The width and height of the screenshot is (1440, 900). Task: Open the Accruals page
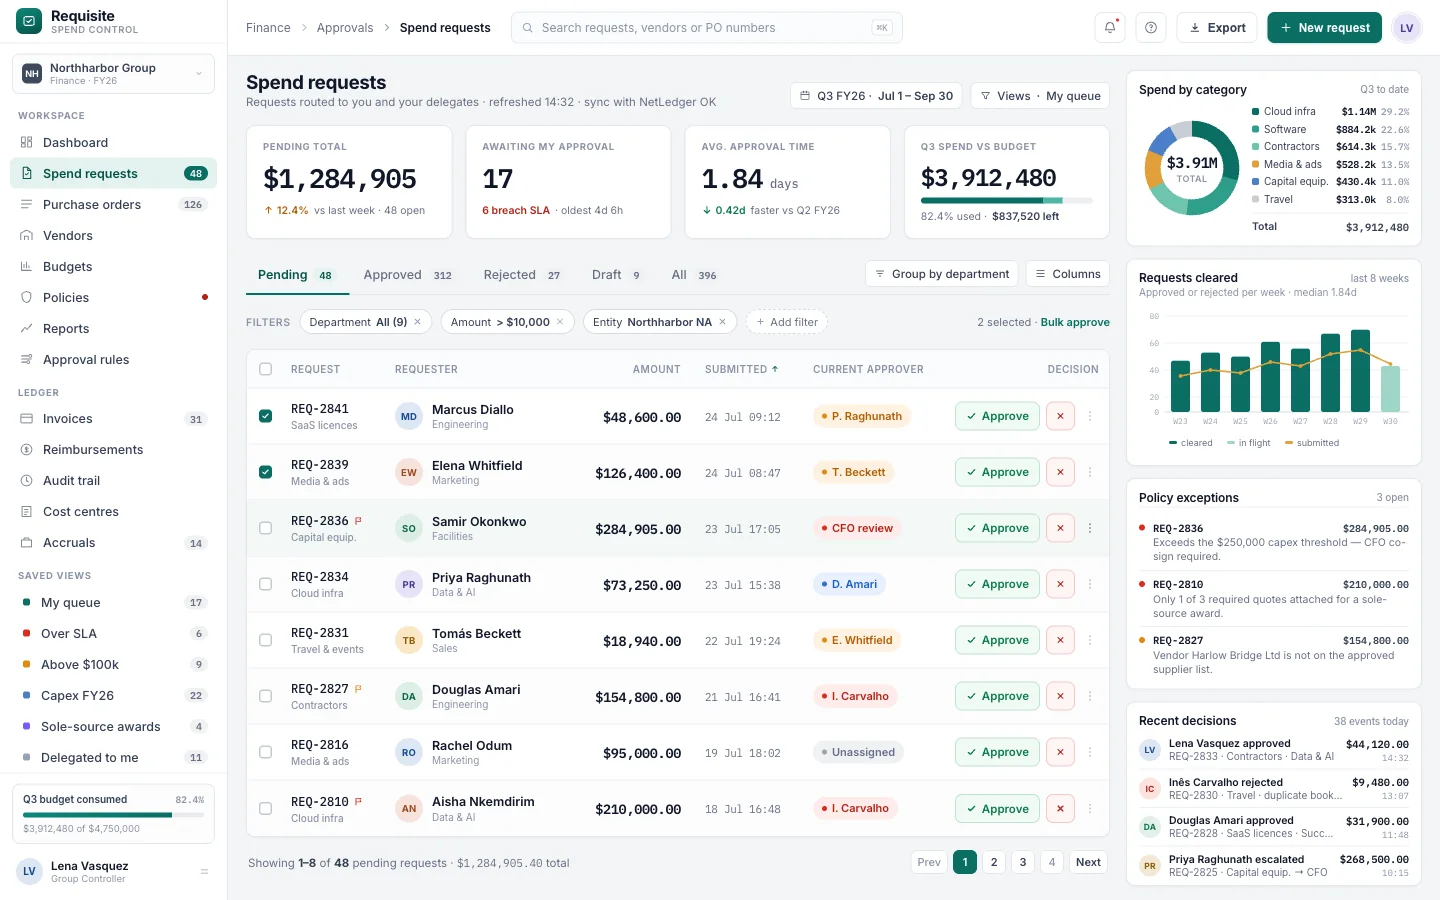click(113, 542)
